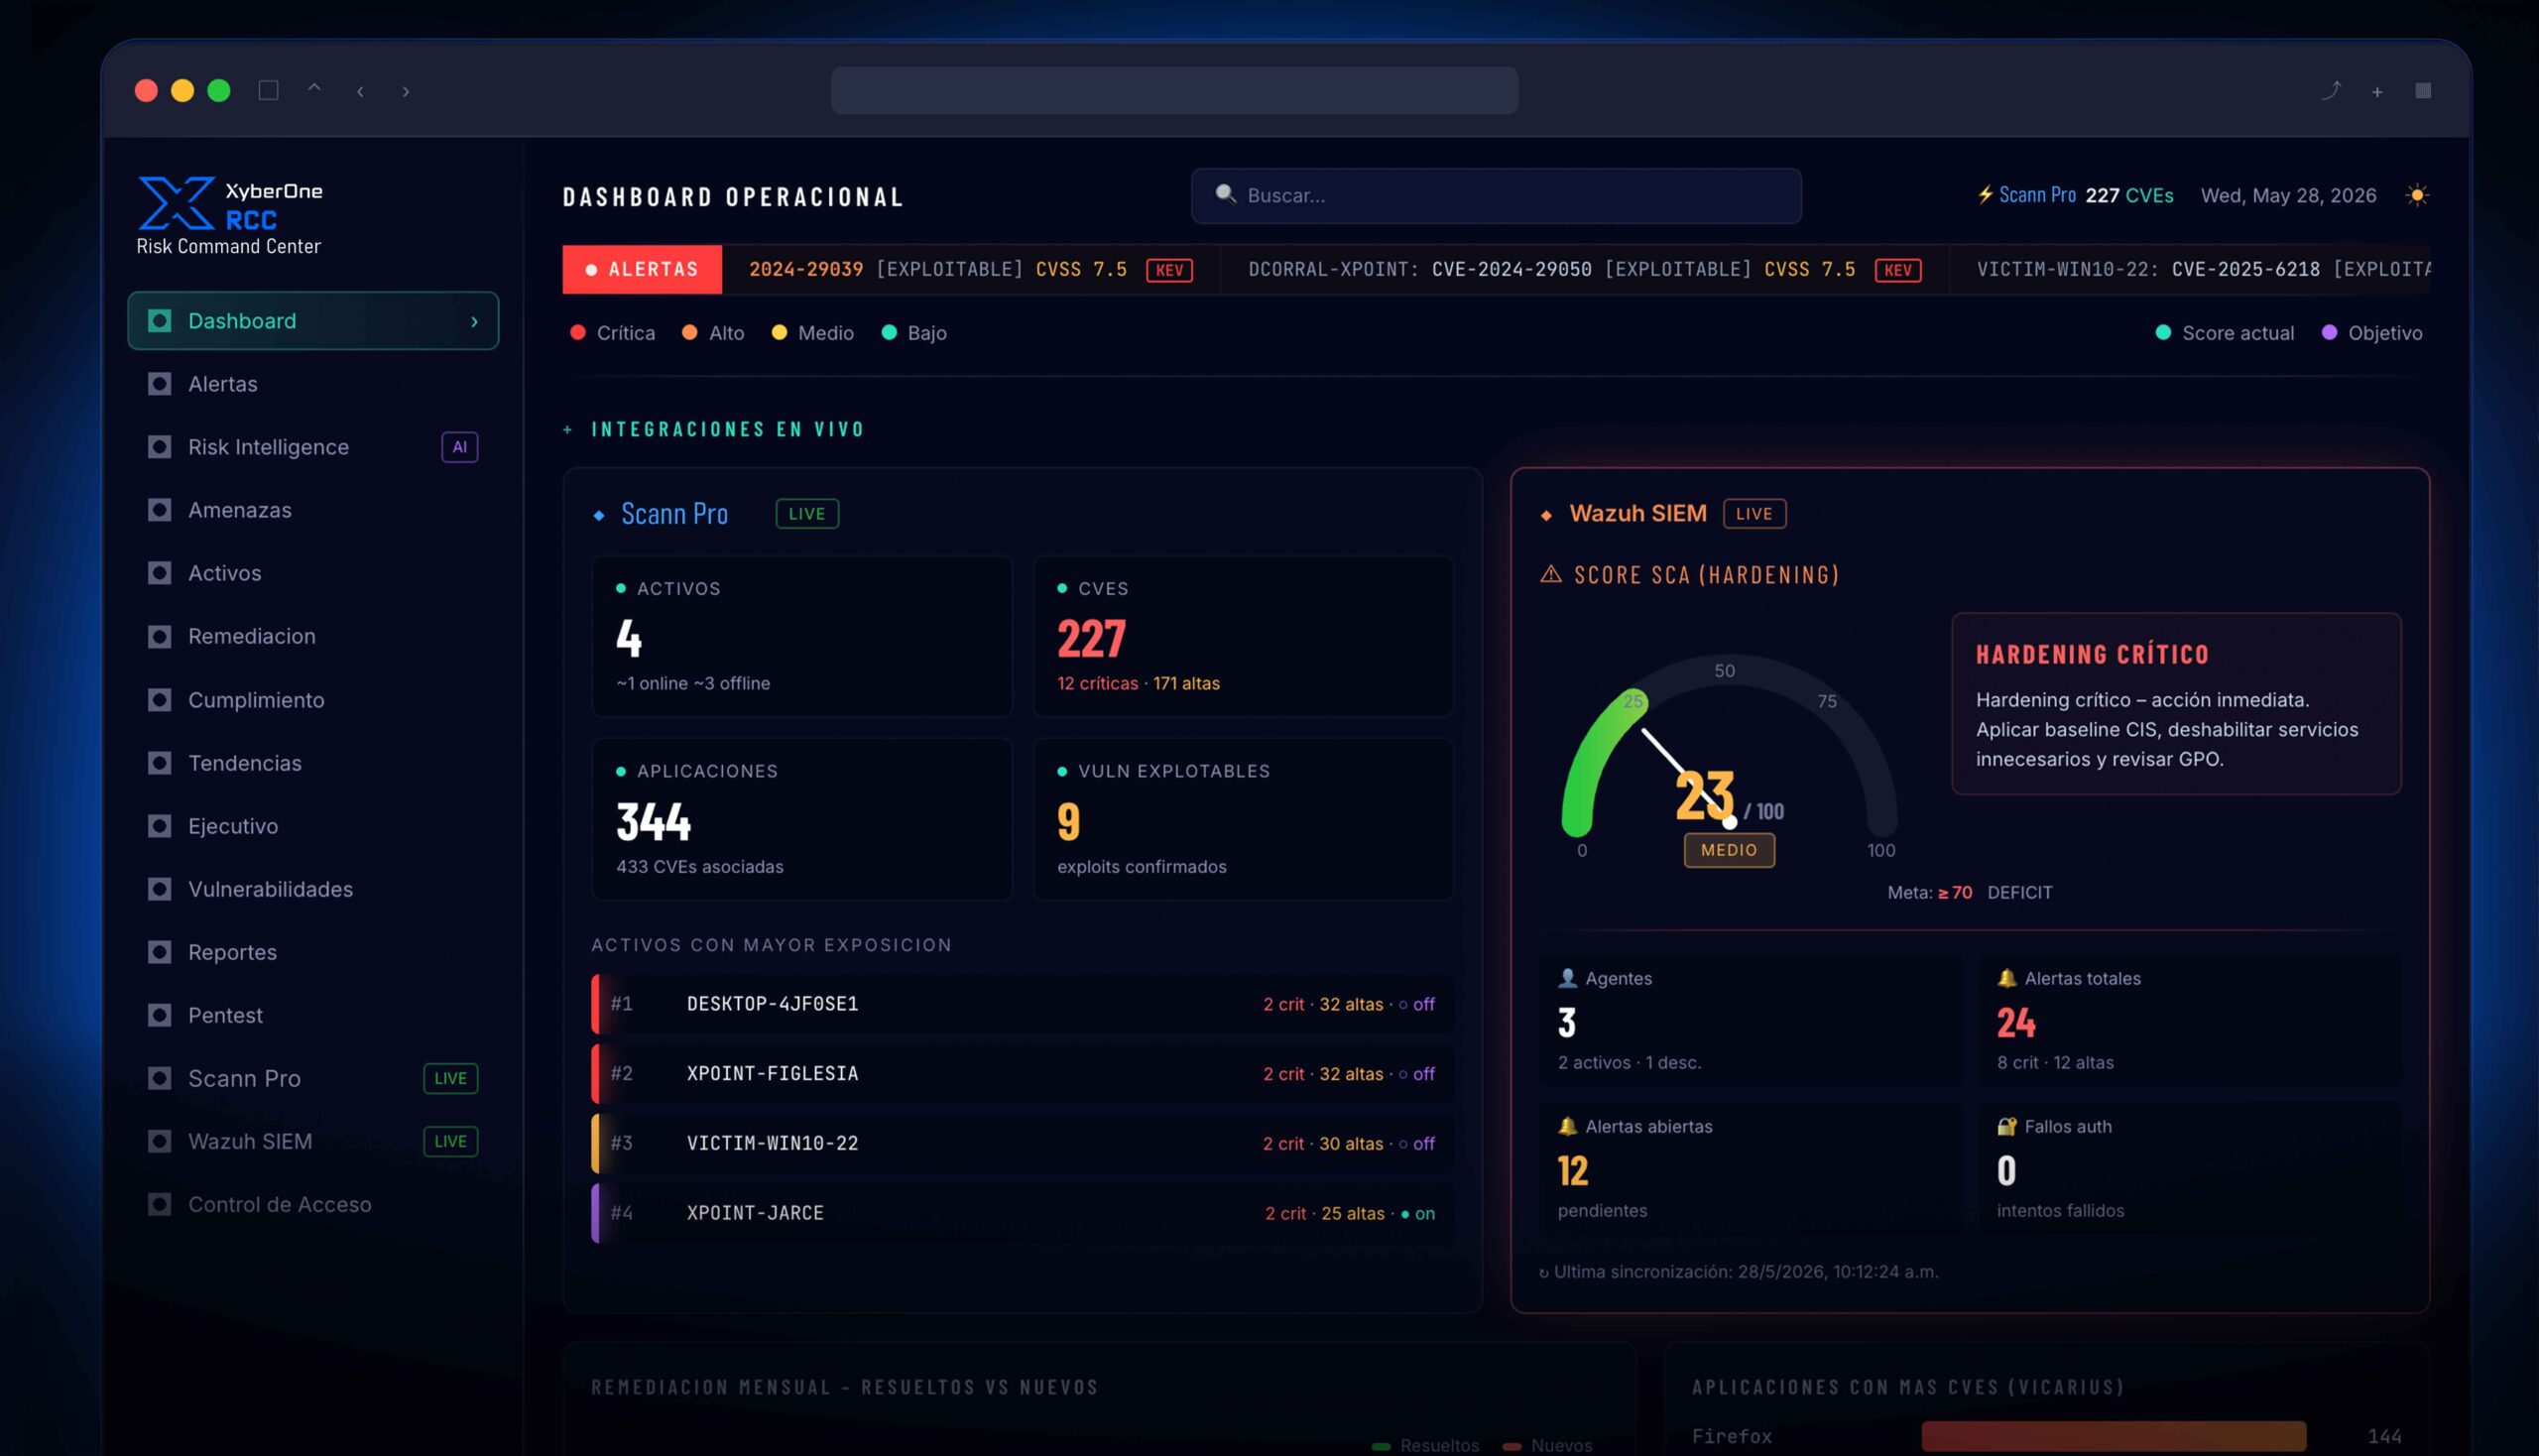Toggle the Crítica severity legend
The height and width of the screenshot is (1456, 2539).
613,333
